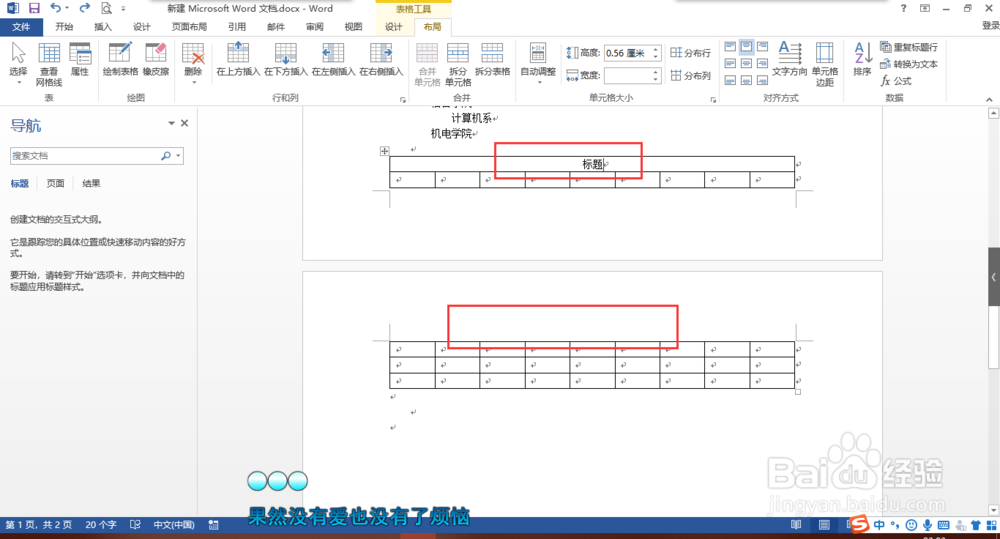
Task: Align cell text top left
Action: point(730,47)
